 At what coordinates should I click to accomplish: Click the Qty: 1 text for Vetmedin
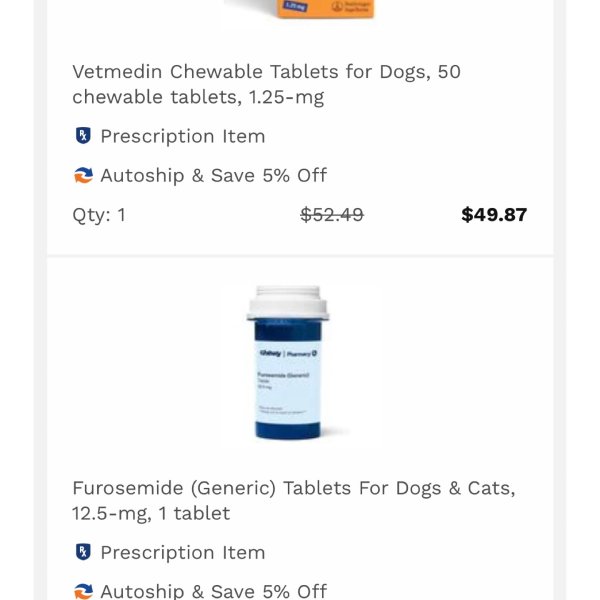[99, 215]
